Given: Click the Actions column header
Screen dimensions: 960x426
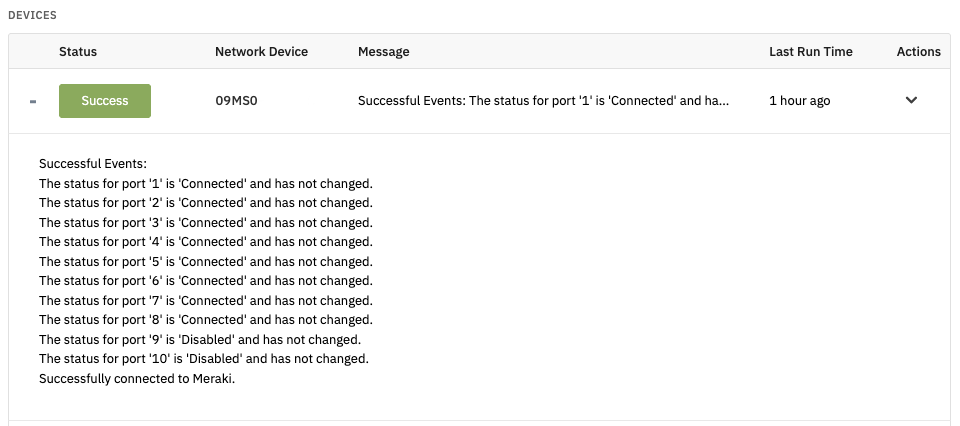Looking at the screenshot, I should tap(918, 51).
